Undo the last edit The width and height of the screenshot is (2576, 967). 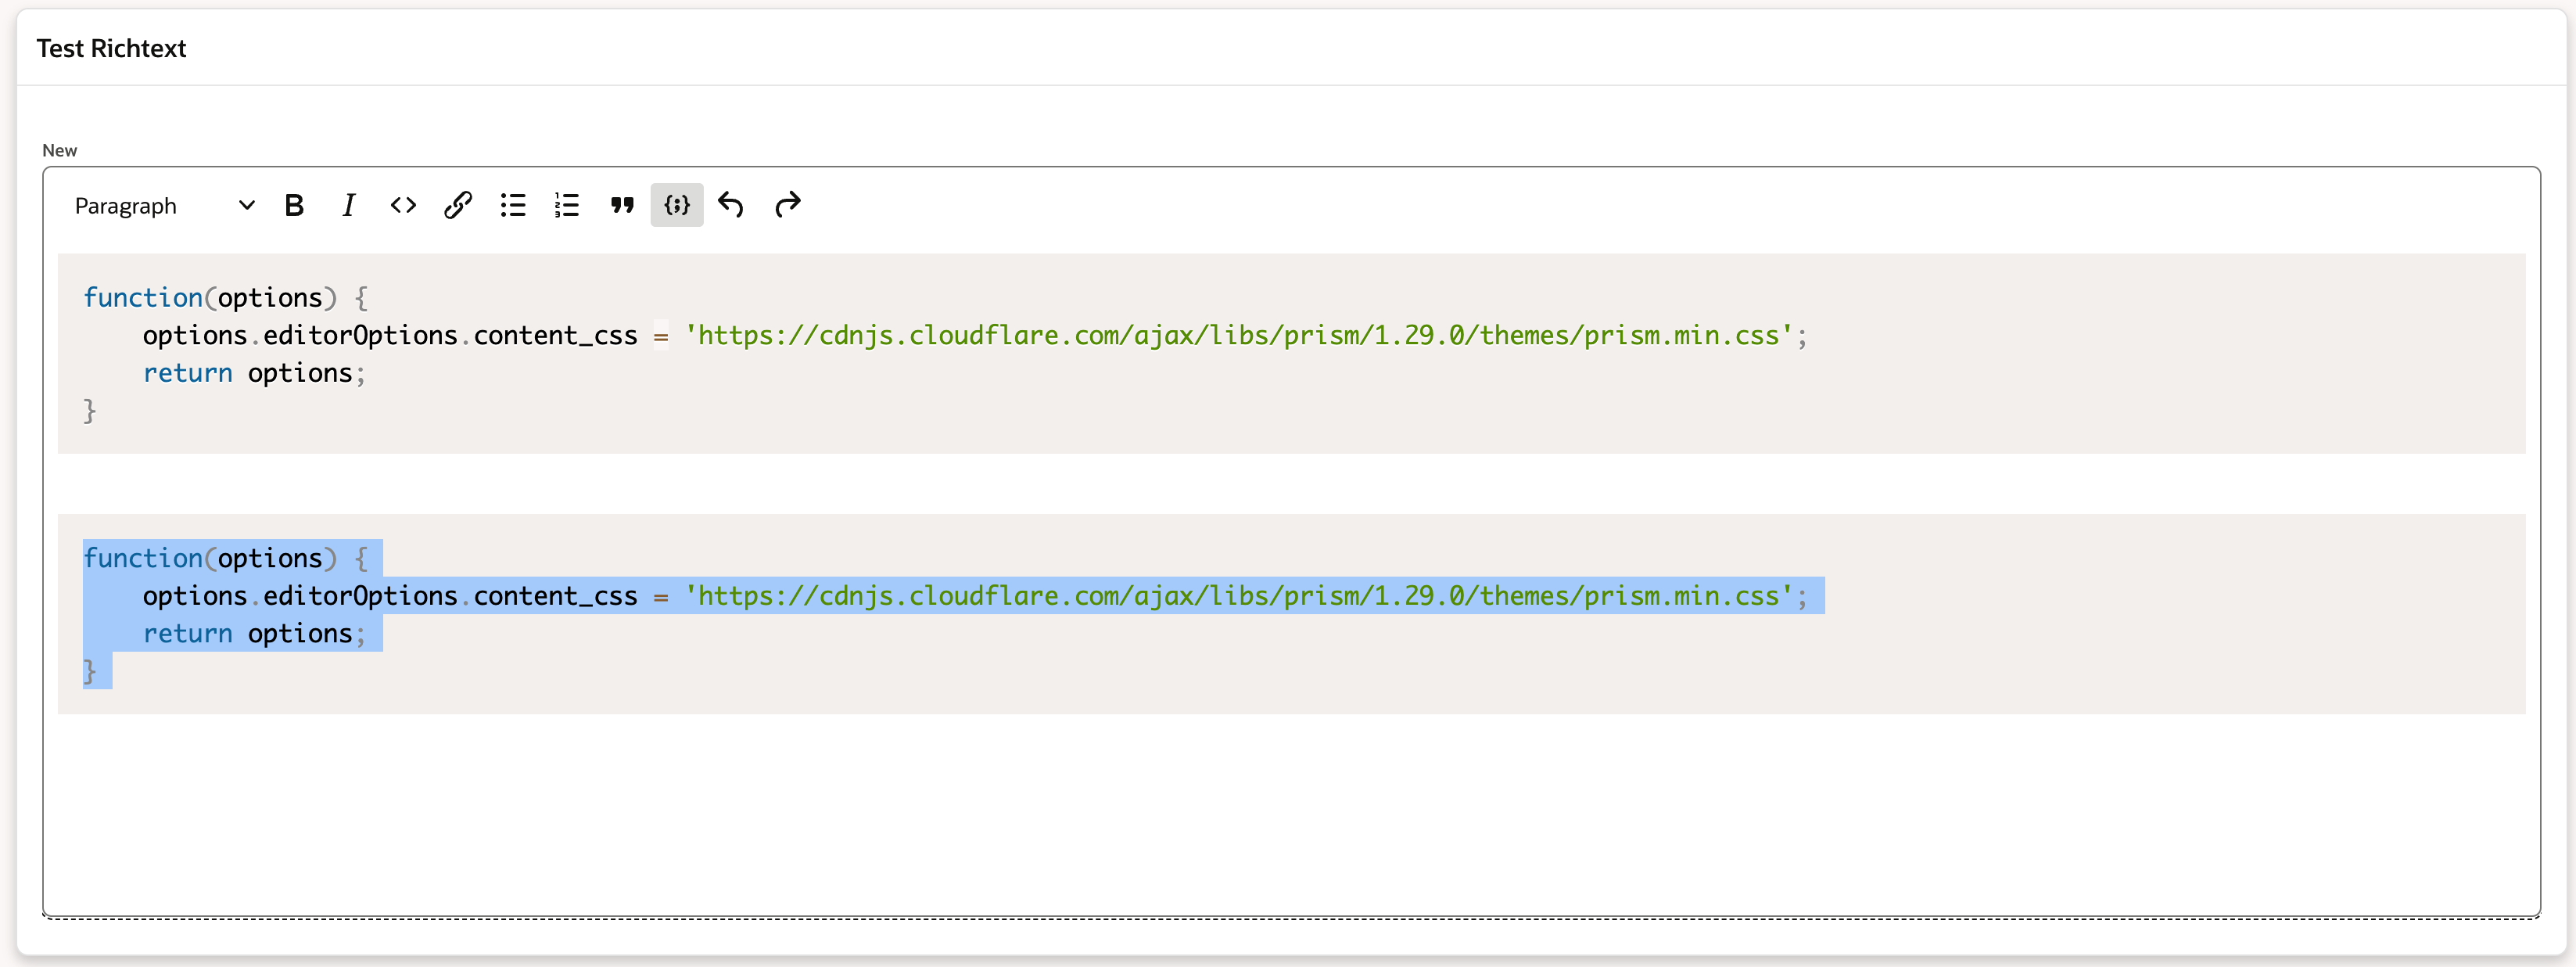(732, 205)
